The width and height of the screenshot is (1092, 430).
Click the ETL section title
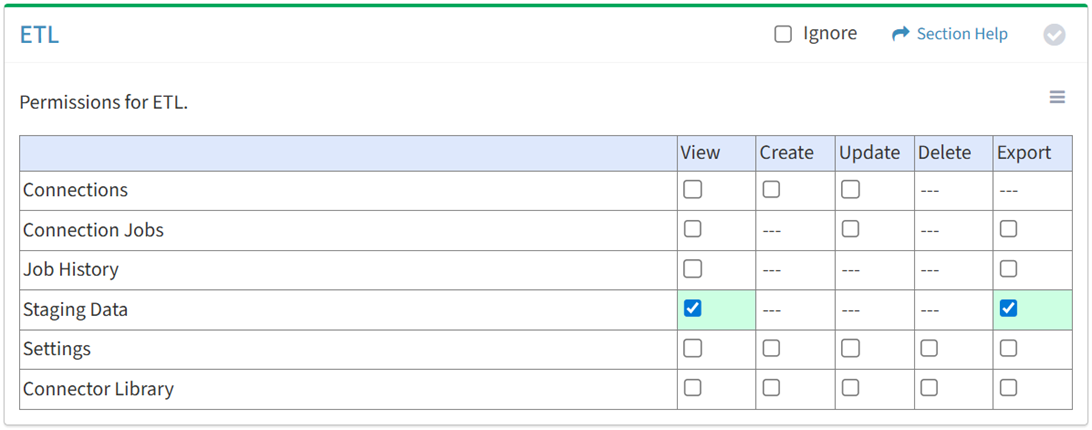pyautogui.click(x=39, y=35)
